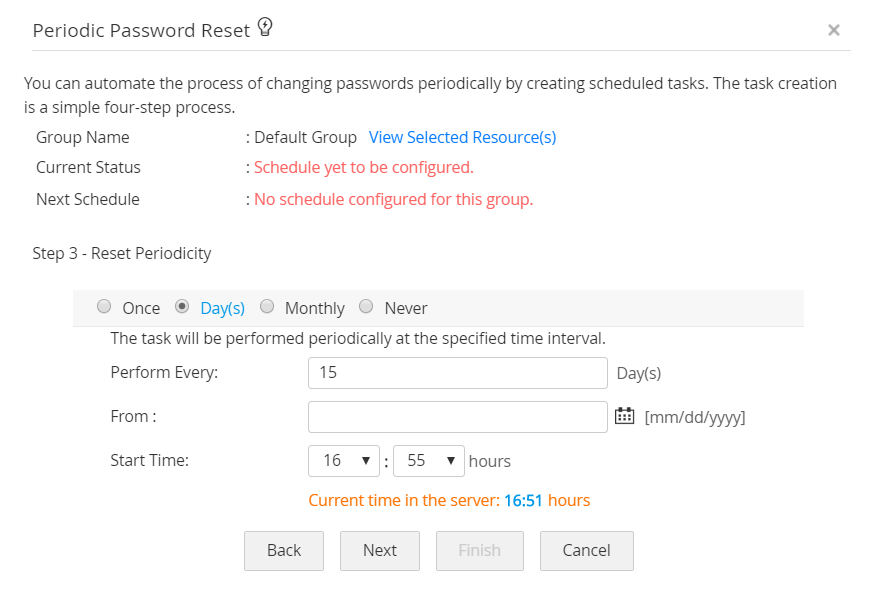Click the View Selected Resource(s) link

coord(462,137)
